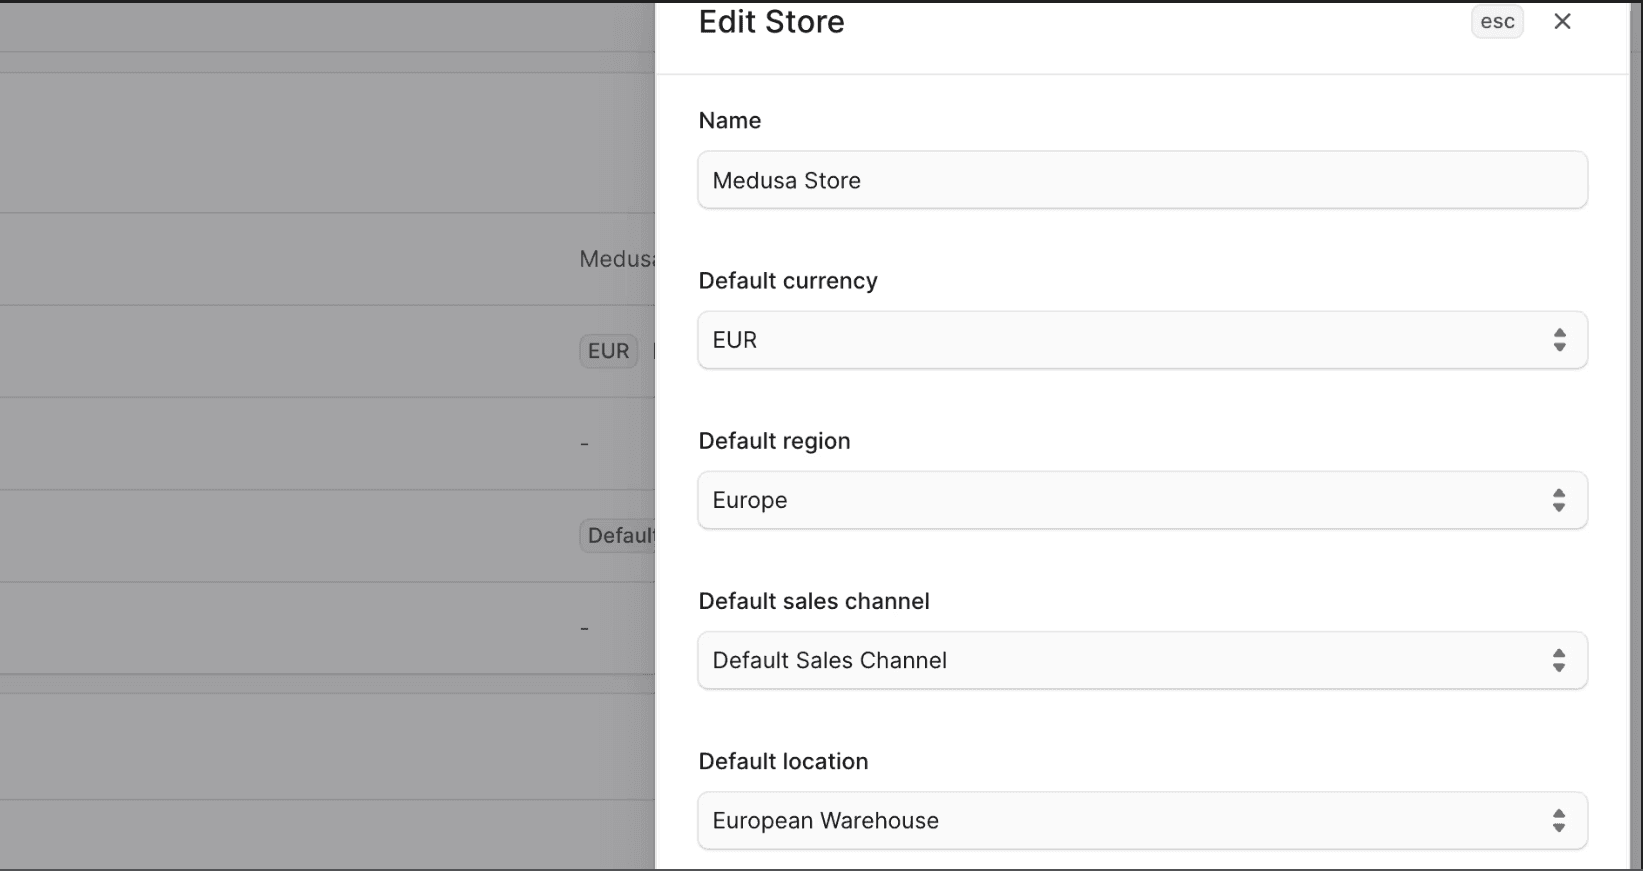The width and height of the screenshot is (1643, 871).
Task: Click the EUR badge in background page
Action: (608, 351)
